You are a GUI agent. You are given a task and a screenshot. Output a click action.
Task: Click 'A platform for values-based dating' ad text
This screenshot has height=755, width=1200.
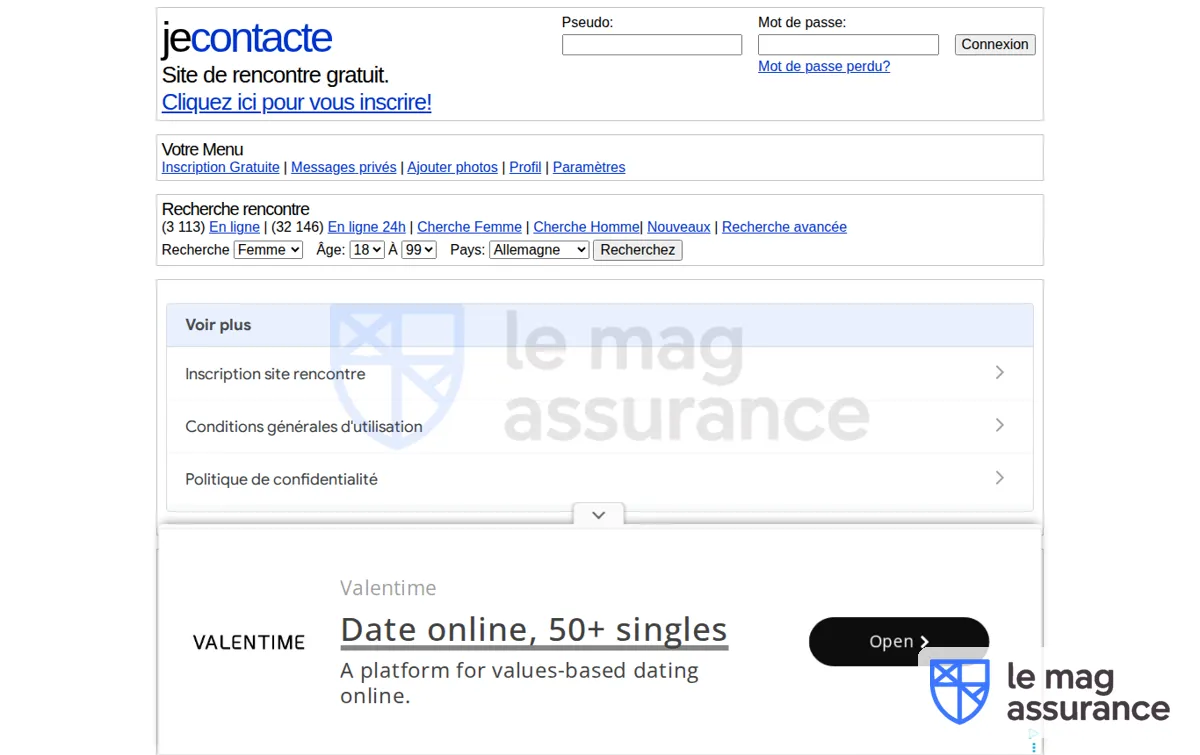(x=519, y=683)
